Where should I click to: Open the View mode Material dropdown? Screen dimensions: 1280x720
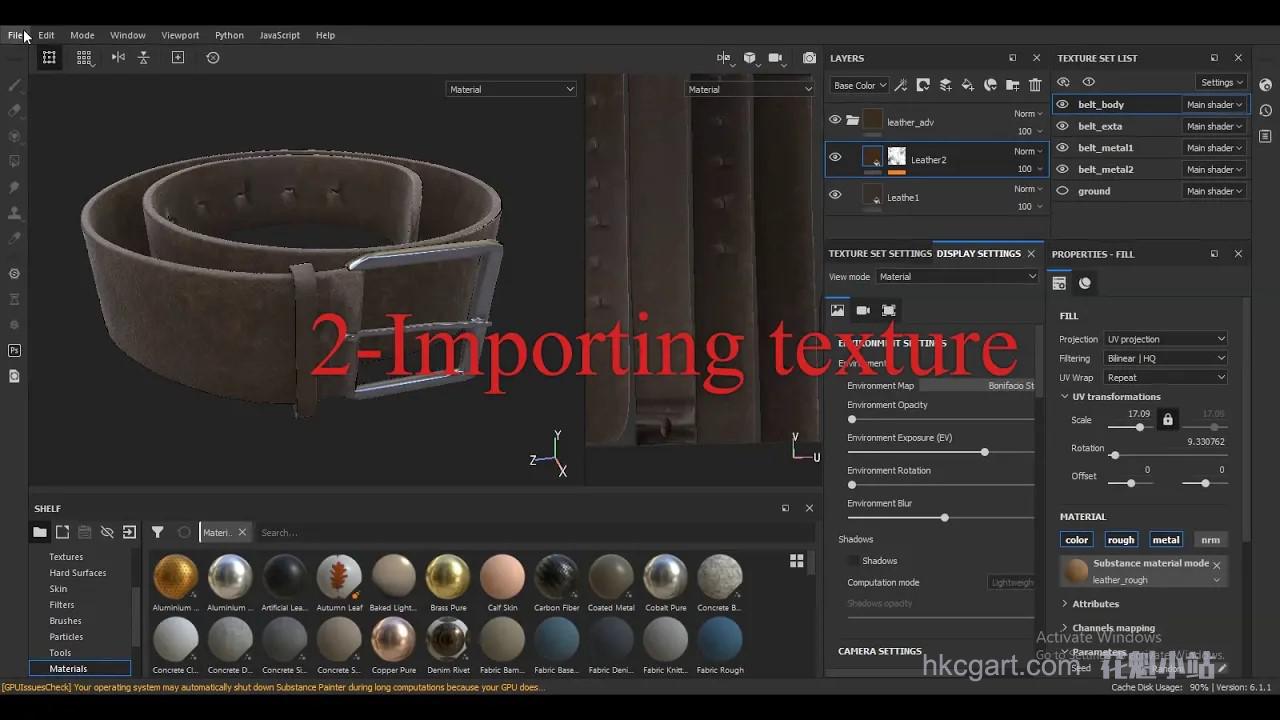(x=958, y=277)
